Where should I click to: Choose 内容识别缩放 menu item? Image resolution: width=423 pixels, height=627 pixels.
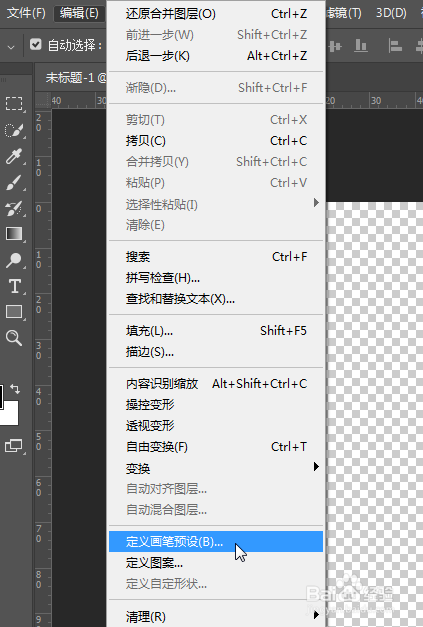pos(216,384)
